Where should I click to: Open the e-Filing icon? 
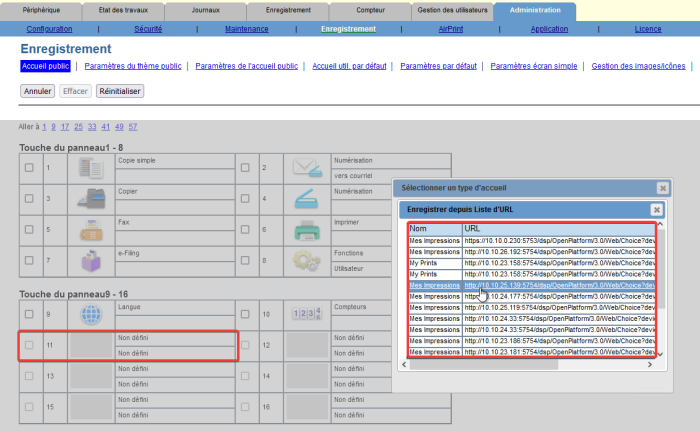pyautogui.click(x=92, y=260)
